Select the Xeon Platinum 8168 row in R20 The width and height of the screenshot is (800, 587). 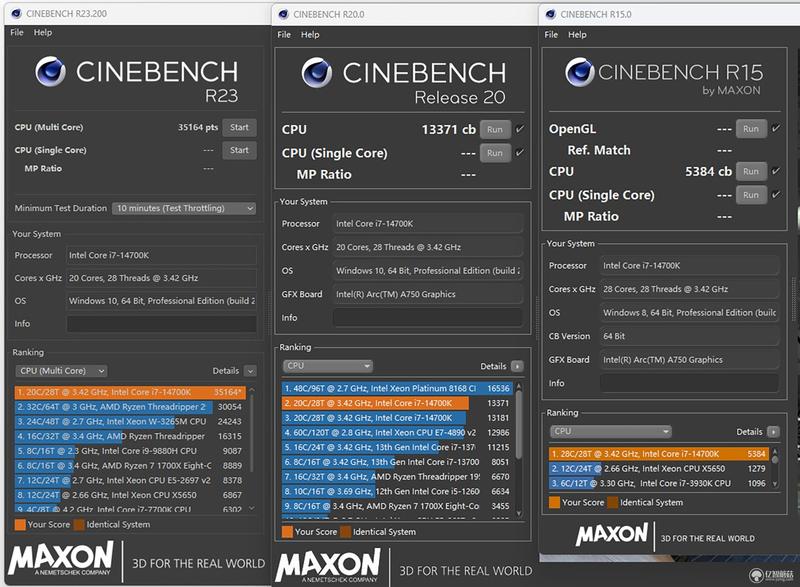click(397, 388)
